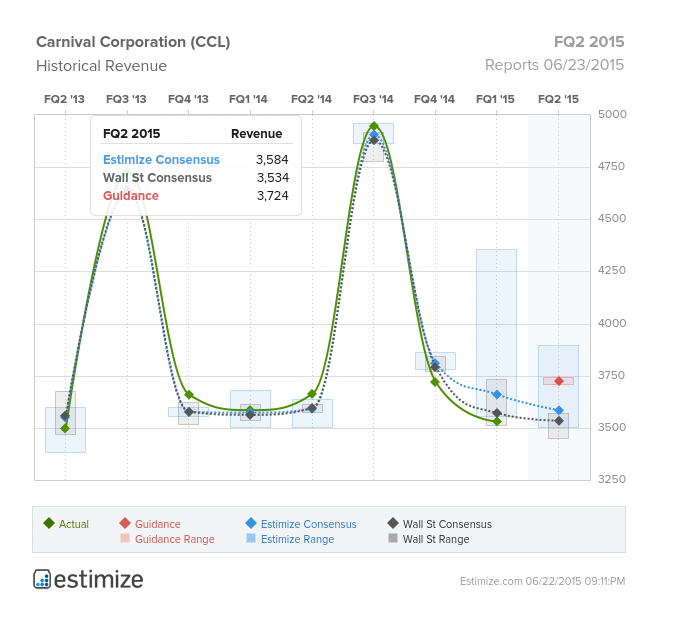The height and width of the screenshot is (620, 675).
Task: Select the FQ2 '15 quarter label
Action: tap(558, 99)
